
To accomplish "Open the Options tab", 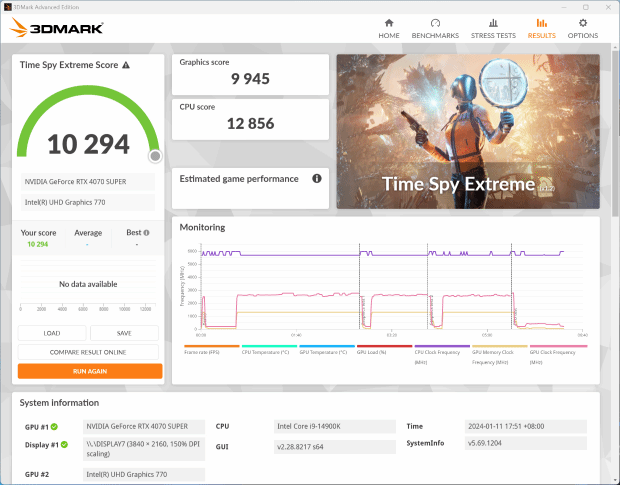I will [582, 29].
